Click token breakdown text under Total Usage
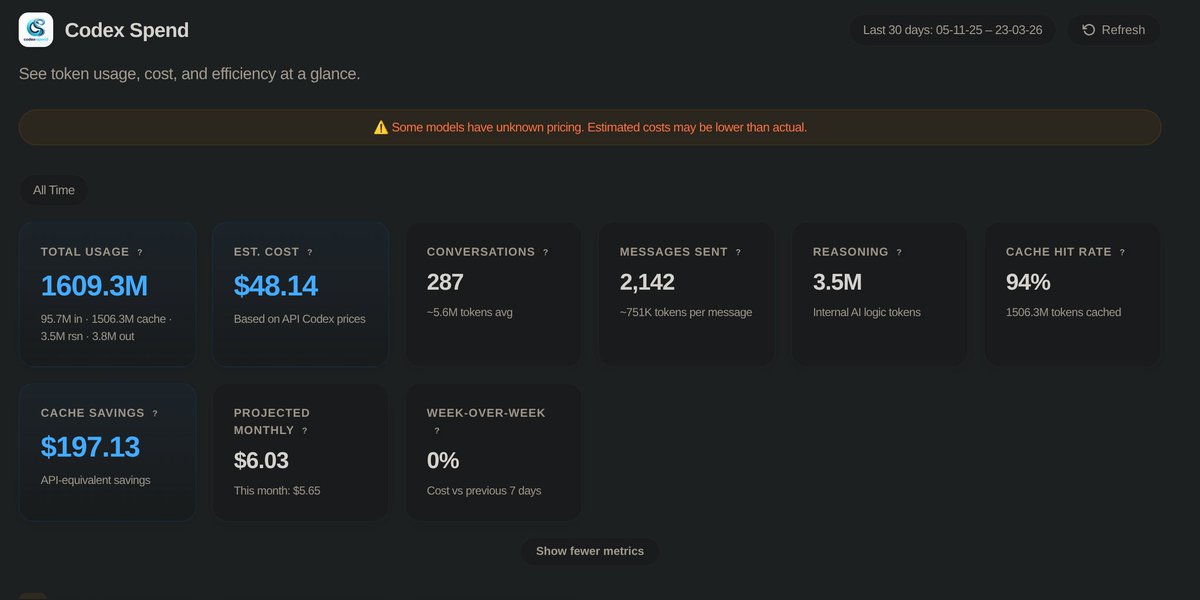Viewport: 1200px width, 600px height. click(x=107, y=327)
